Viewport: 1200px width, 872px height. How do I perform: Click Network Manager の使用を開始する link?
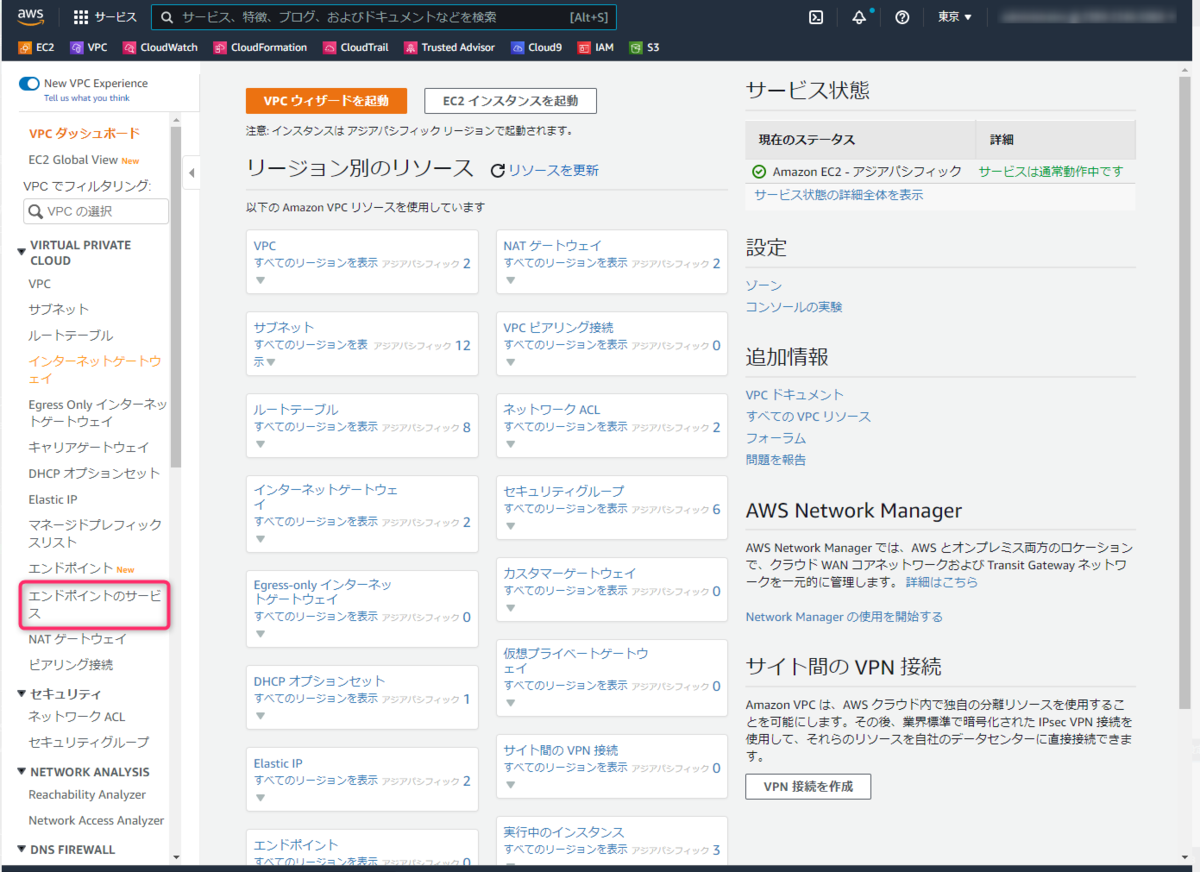(844, 617)
